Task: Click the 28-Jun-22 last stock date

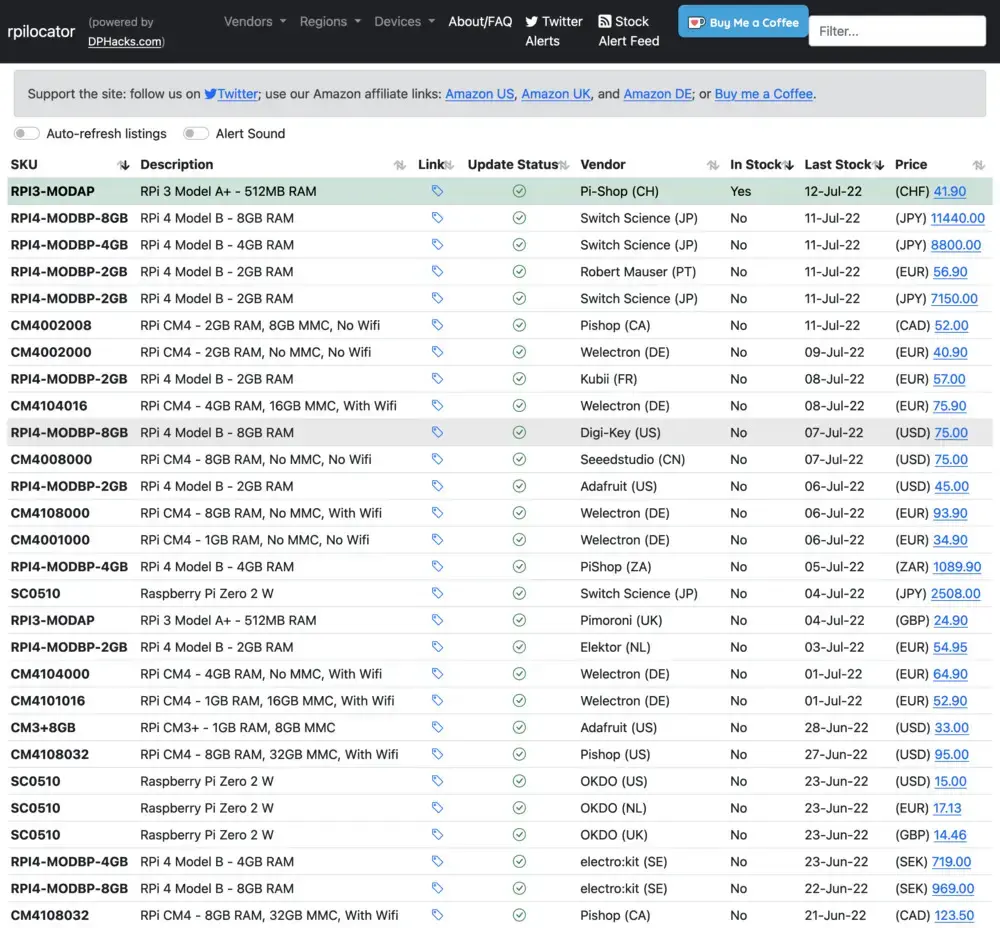Action: point(835,727)
